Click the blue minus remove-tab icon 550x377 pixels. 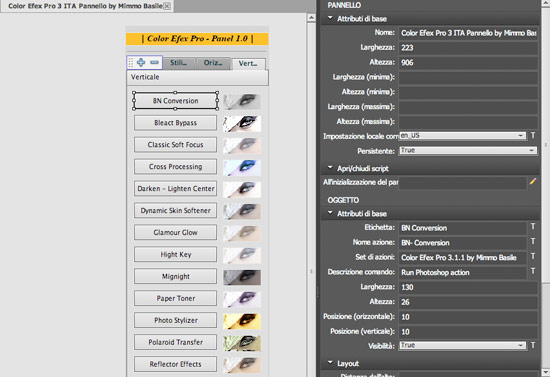coord(154,62)
